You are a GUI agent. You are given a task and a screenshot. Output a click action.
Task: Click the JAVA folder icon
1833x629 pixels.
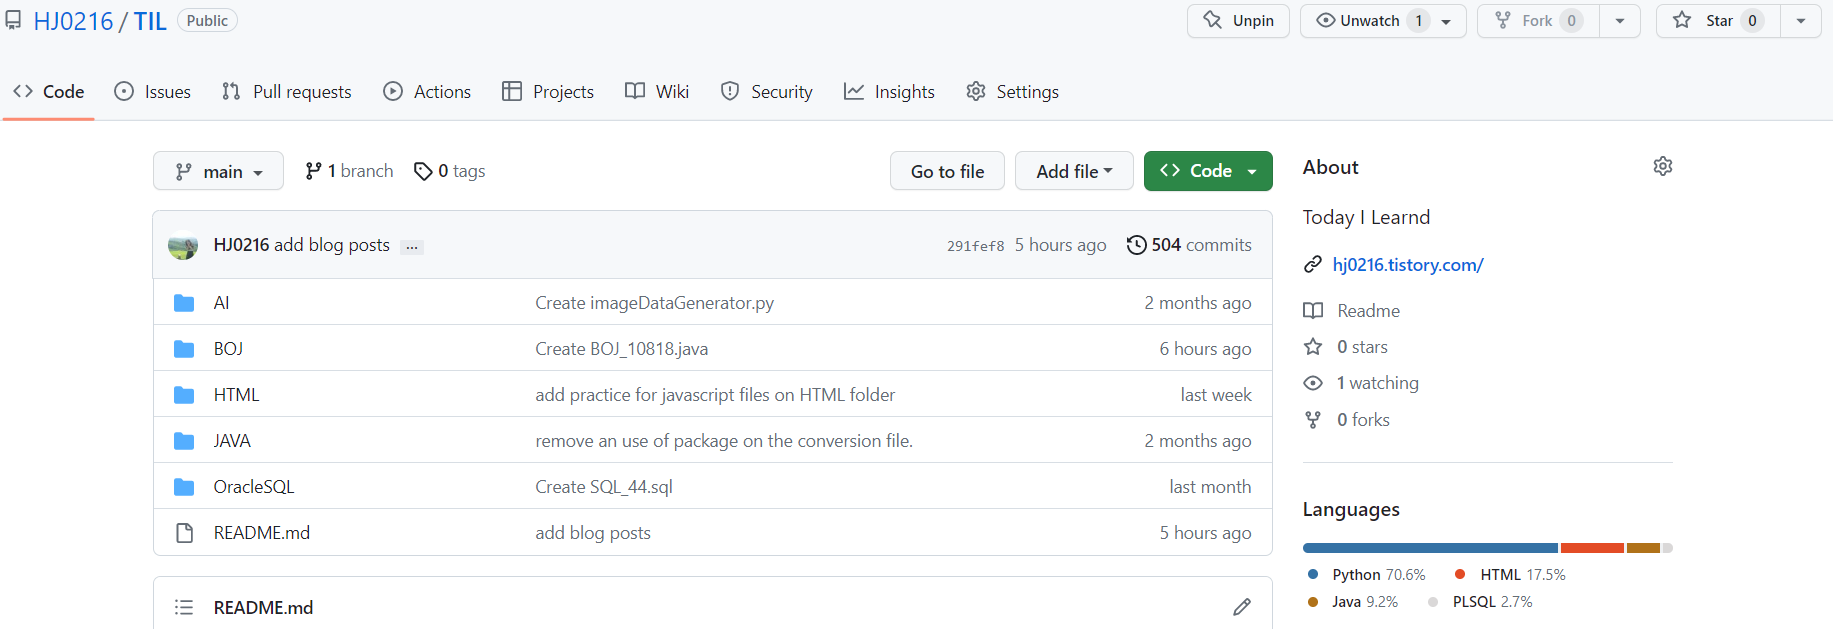coord(184,441)
